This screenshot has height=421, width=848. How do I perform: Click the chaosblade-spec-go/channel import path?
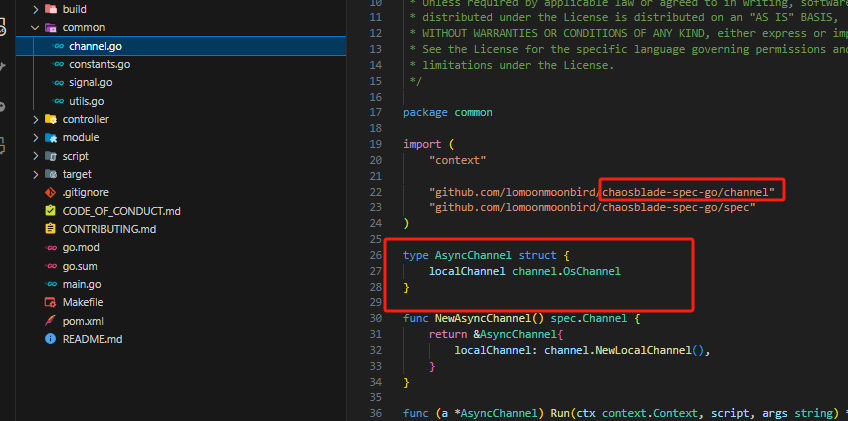pos(688,192)
